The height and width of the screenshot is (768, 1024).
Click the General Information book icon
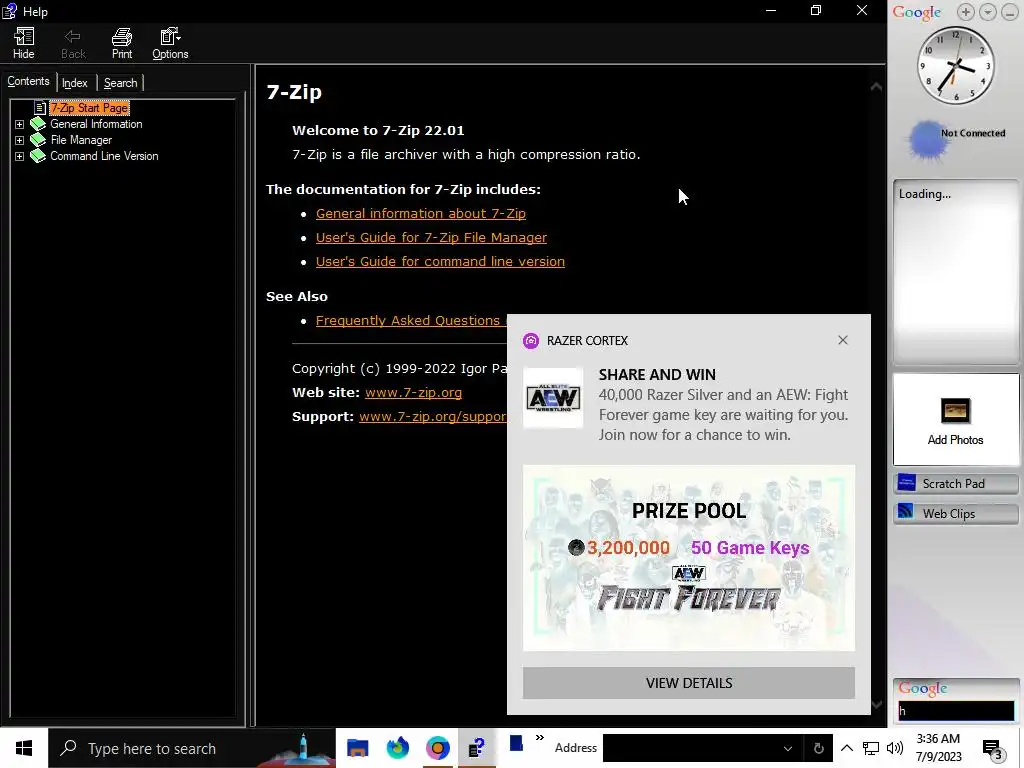click(38, 123)
